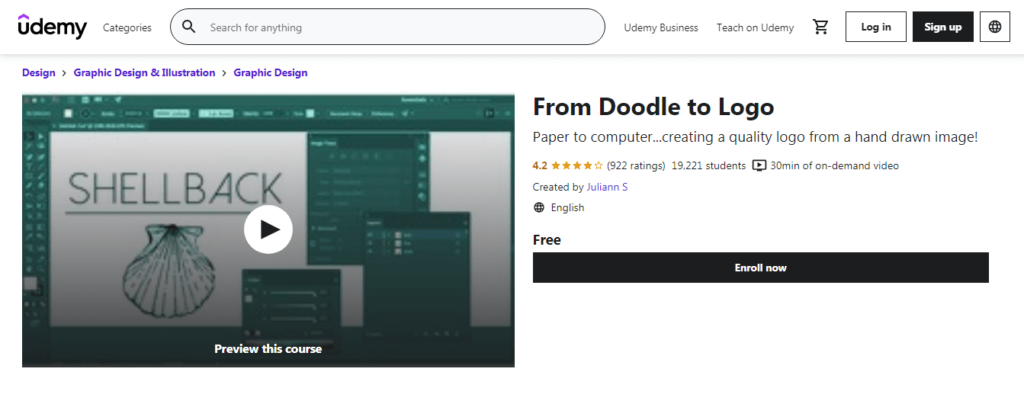Image resolution: width=1024 pixels, height=404 pixels.
Task: Go to Udemy Business
Action: 660,28
